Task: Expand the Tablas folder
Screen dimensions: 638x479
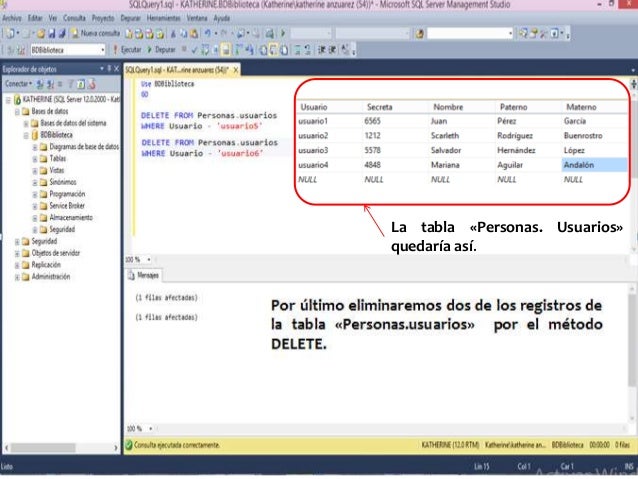Action: tap(35, 159)
